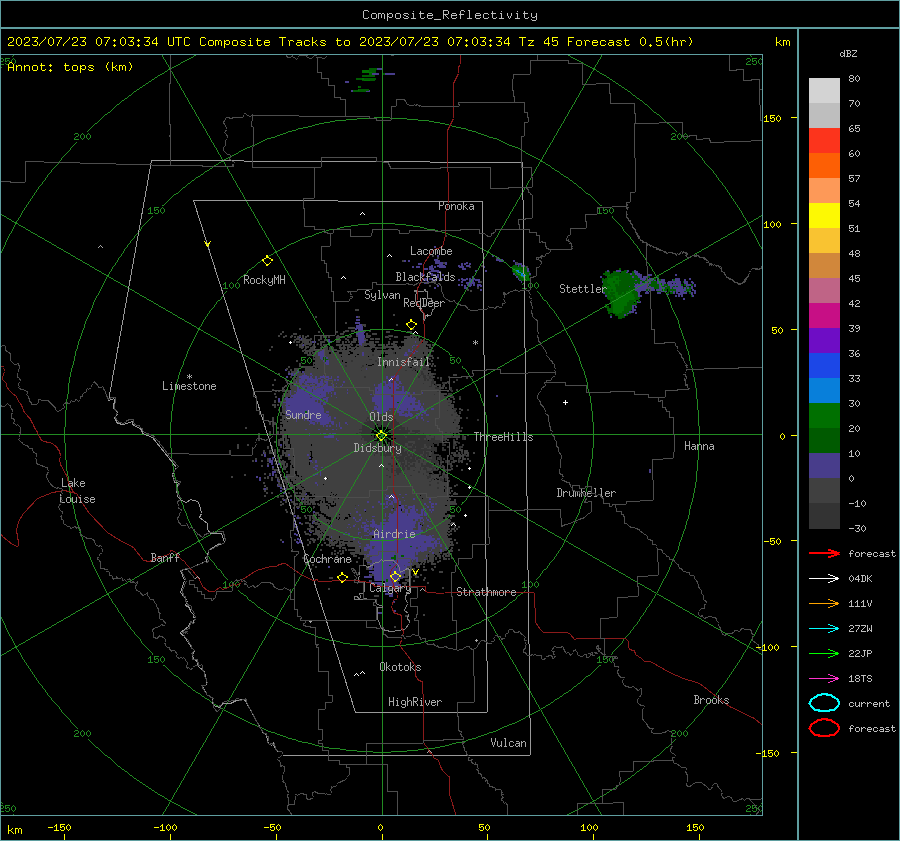This screenshot has height=841, width=900.
Task: Click the Blackfalds town label
Action: [425, 277]
